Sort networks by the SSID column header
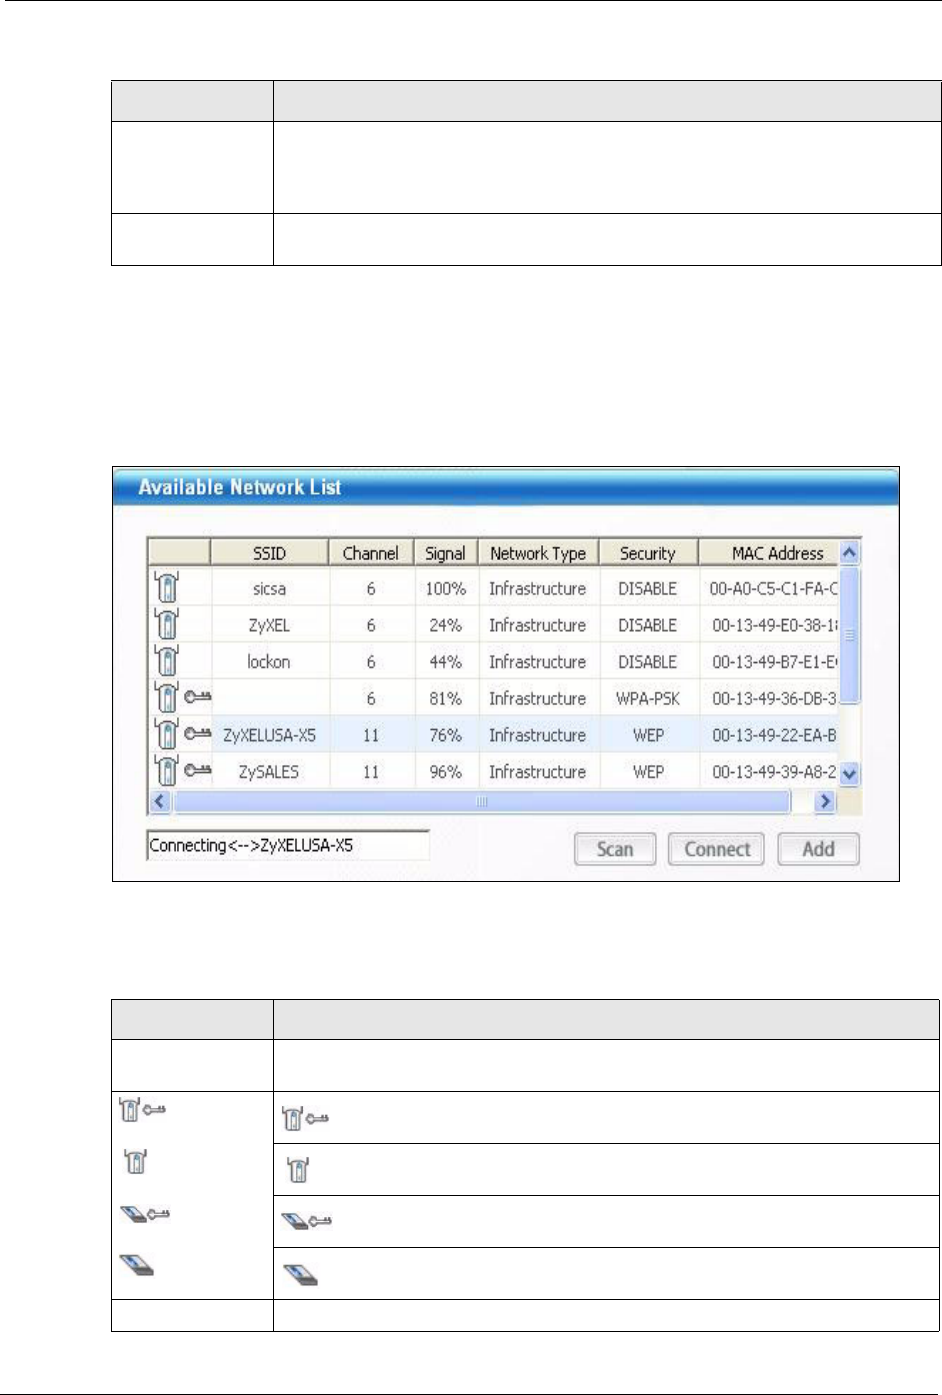The width and height of the screenshot is (942, 1395). tap(270, 553)
